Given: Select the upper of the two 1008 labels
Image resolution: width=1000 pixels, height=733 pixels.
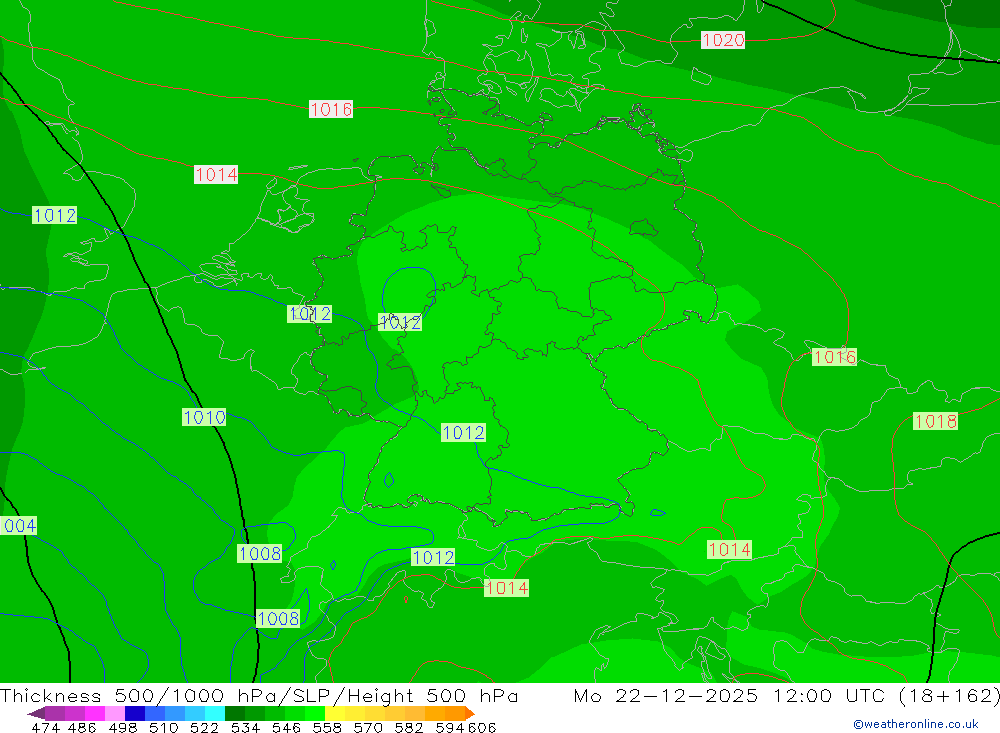Looking at the screenshot, I should click(x=260, y=553).
